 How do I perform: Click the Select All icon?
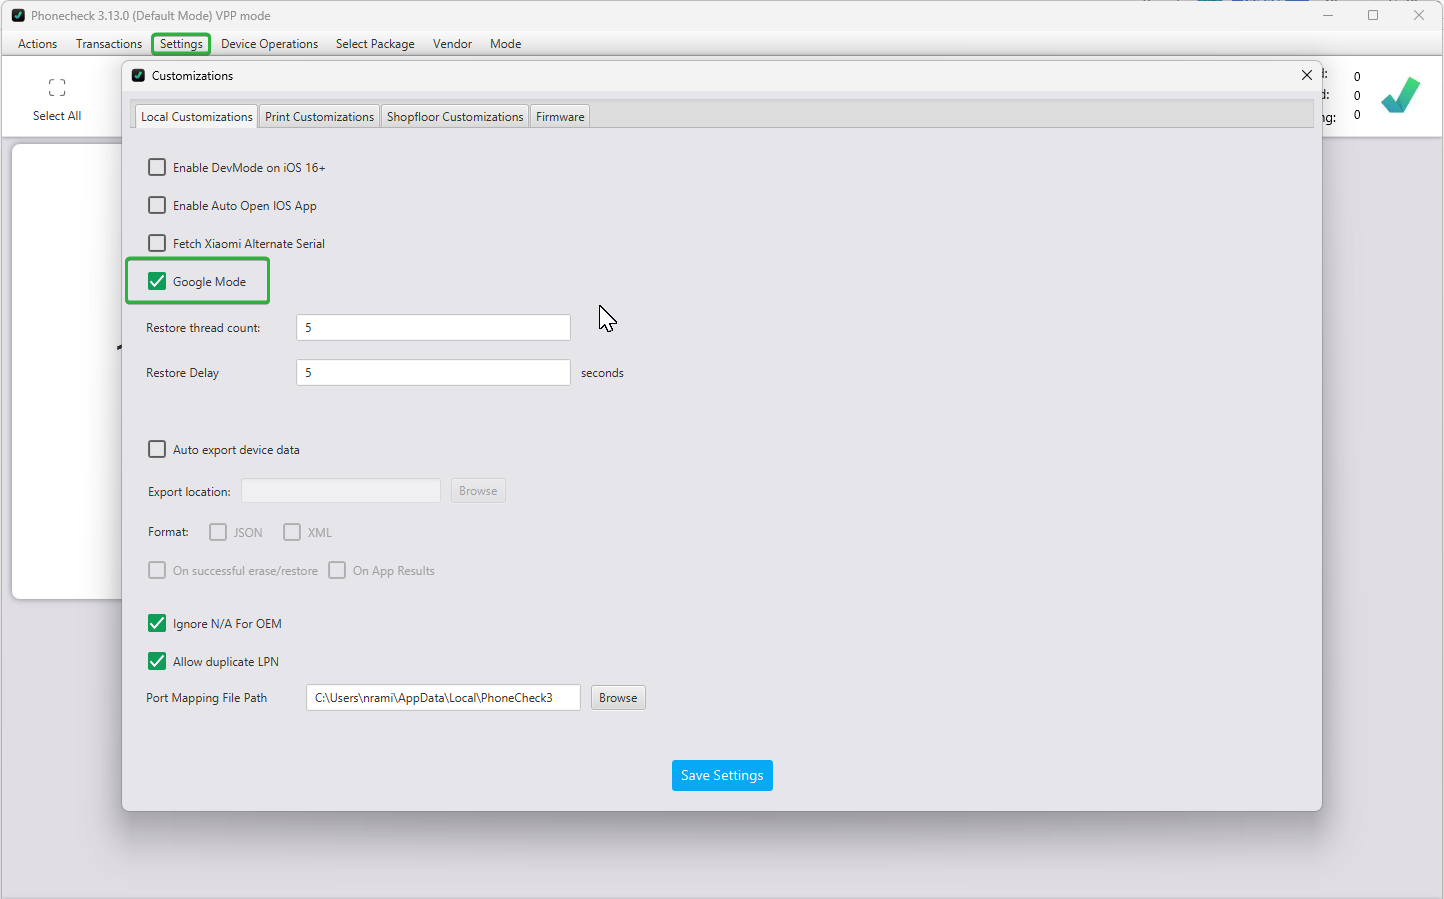pos(57,88)
